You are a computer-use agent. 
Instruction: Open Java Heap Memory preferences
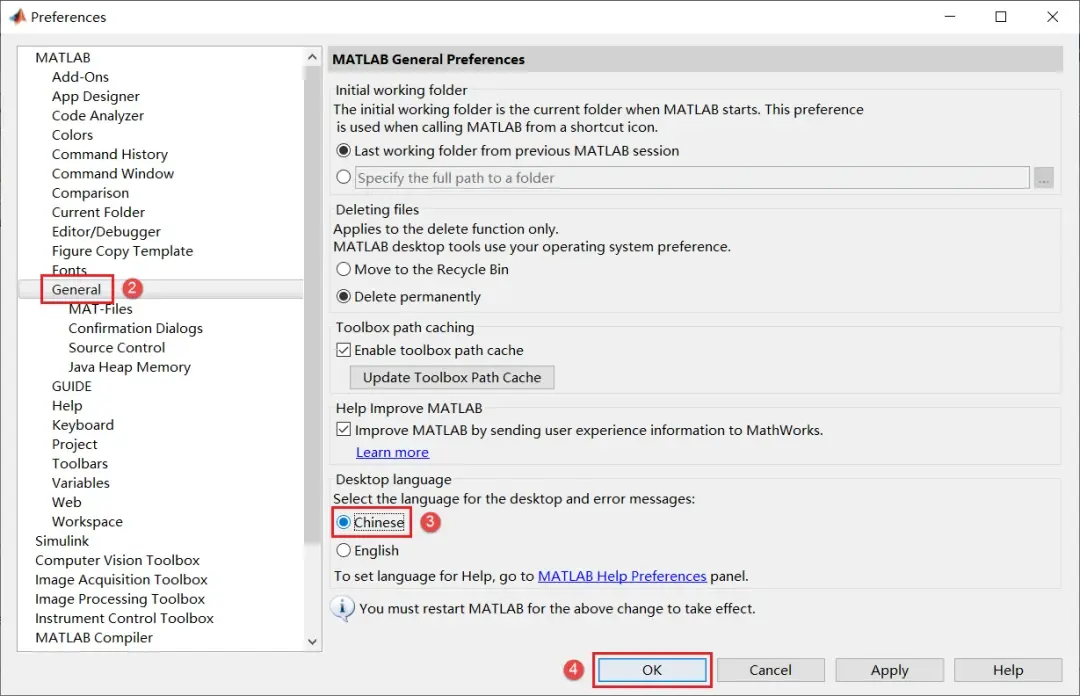point(129,367)
